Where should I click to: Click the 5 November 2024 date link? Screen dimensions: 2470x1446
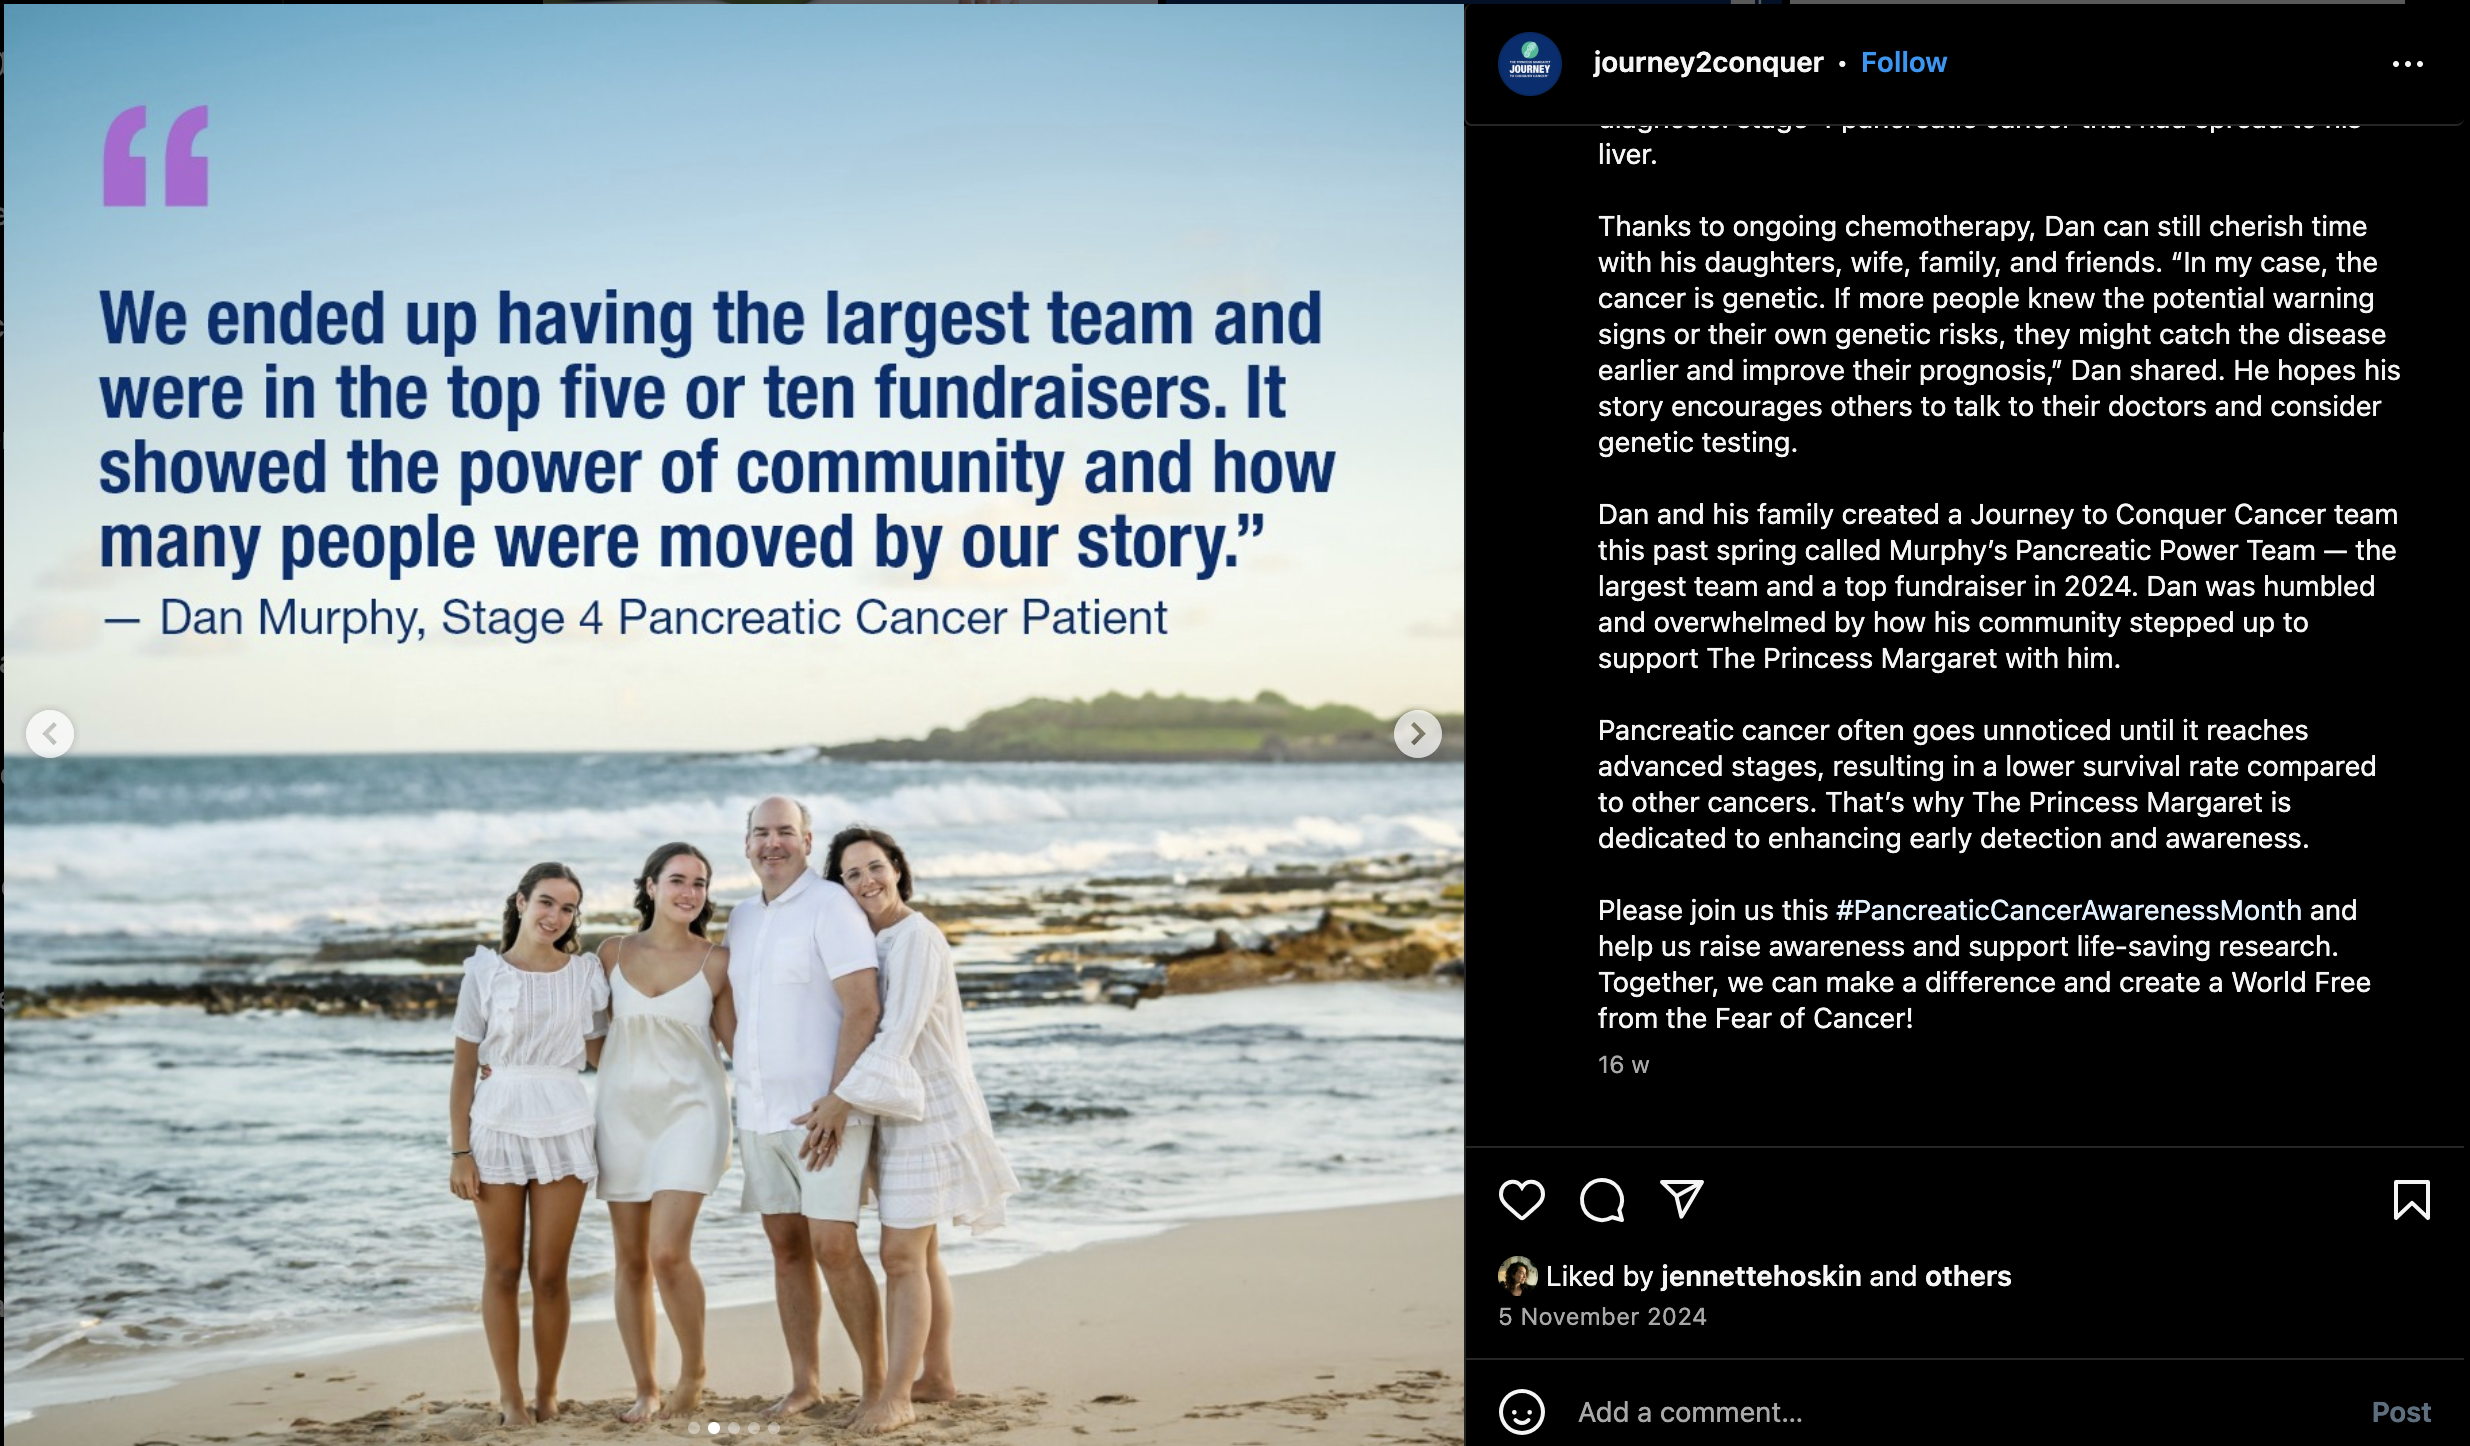coord(1601,1317)
